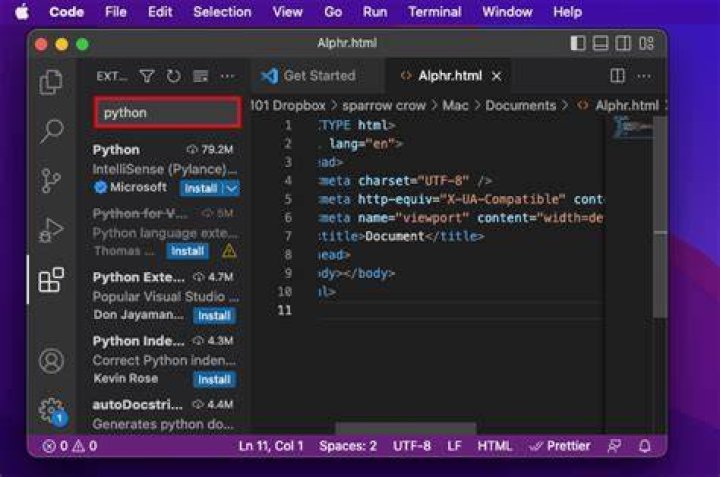The height and width of the screenshot is (477, 720).
Task: Customize layout icon in title bar
Action: 646,43
